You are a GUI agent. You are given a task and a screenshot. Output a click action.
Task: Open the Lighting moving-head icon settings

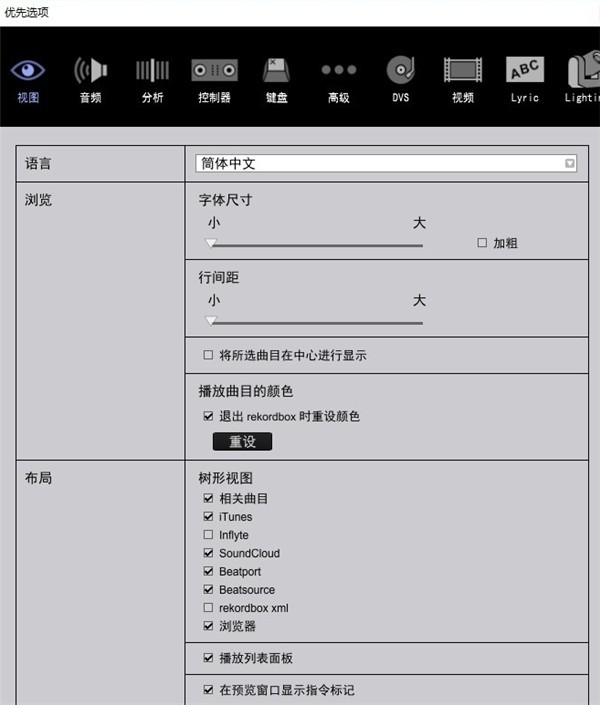(x=582, y=77)
